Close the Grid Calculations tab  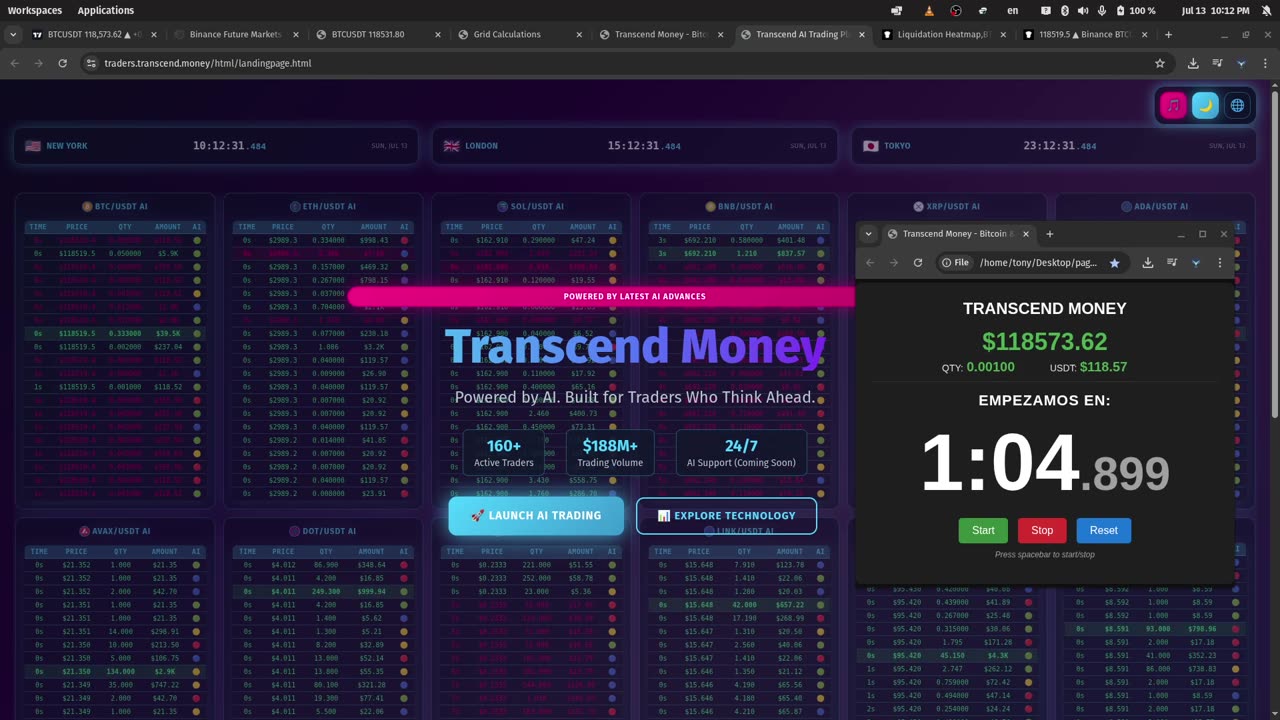[579, 34]
